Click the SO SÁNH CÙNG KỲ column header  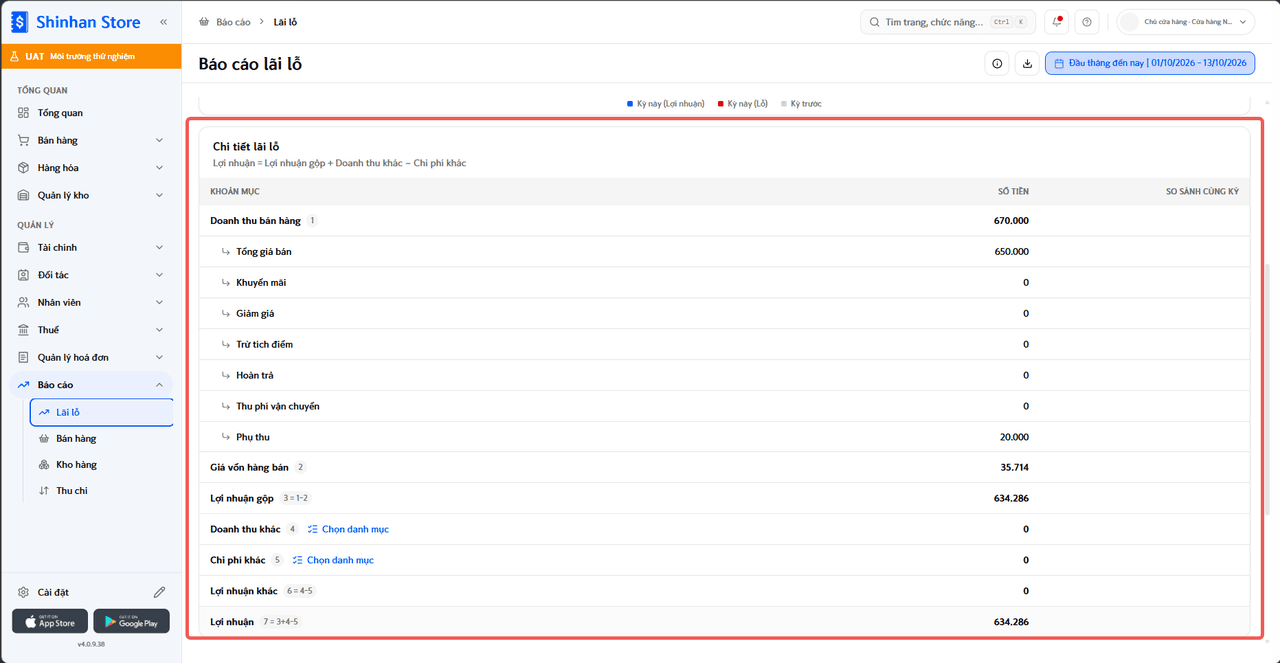1202,191
